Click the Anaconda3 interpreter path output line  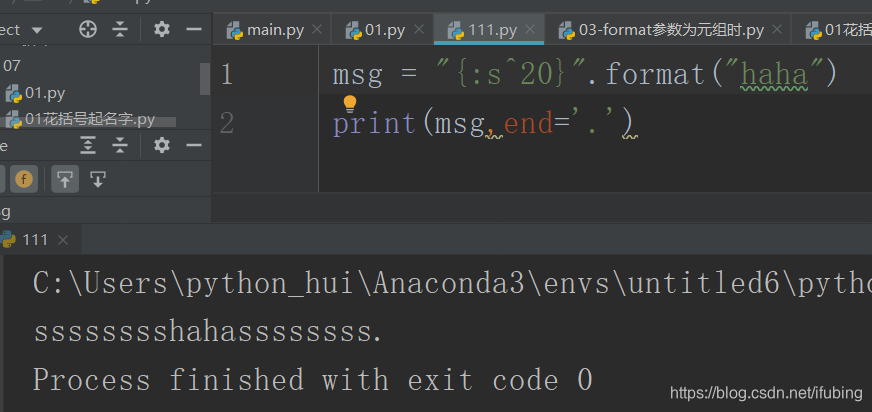coord(452,284)
